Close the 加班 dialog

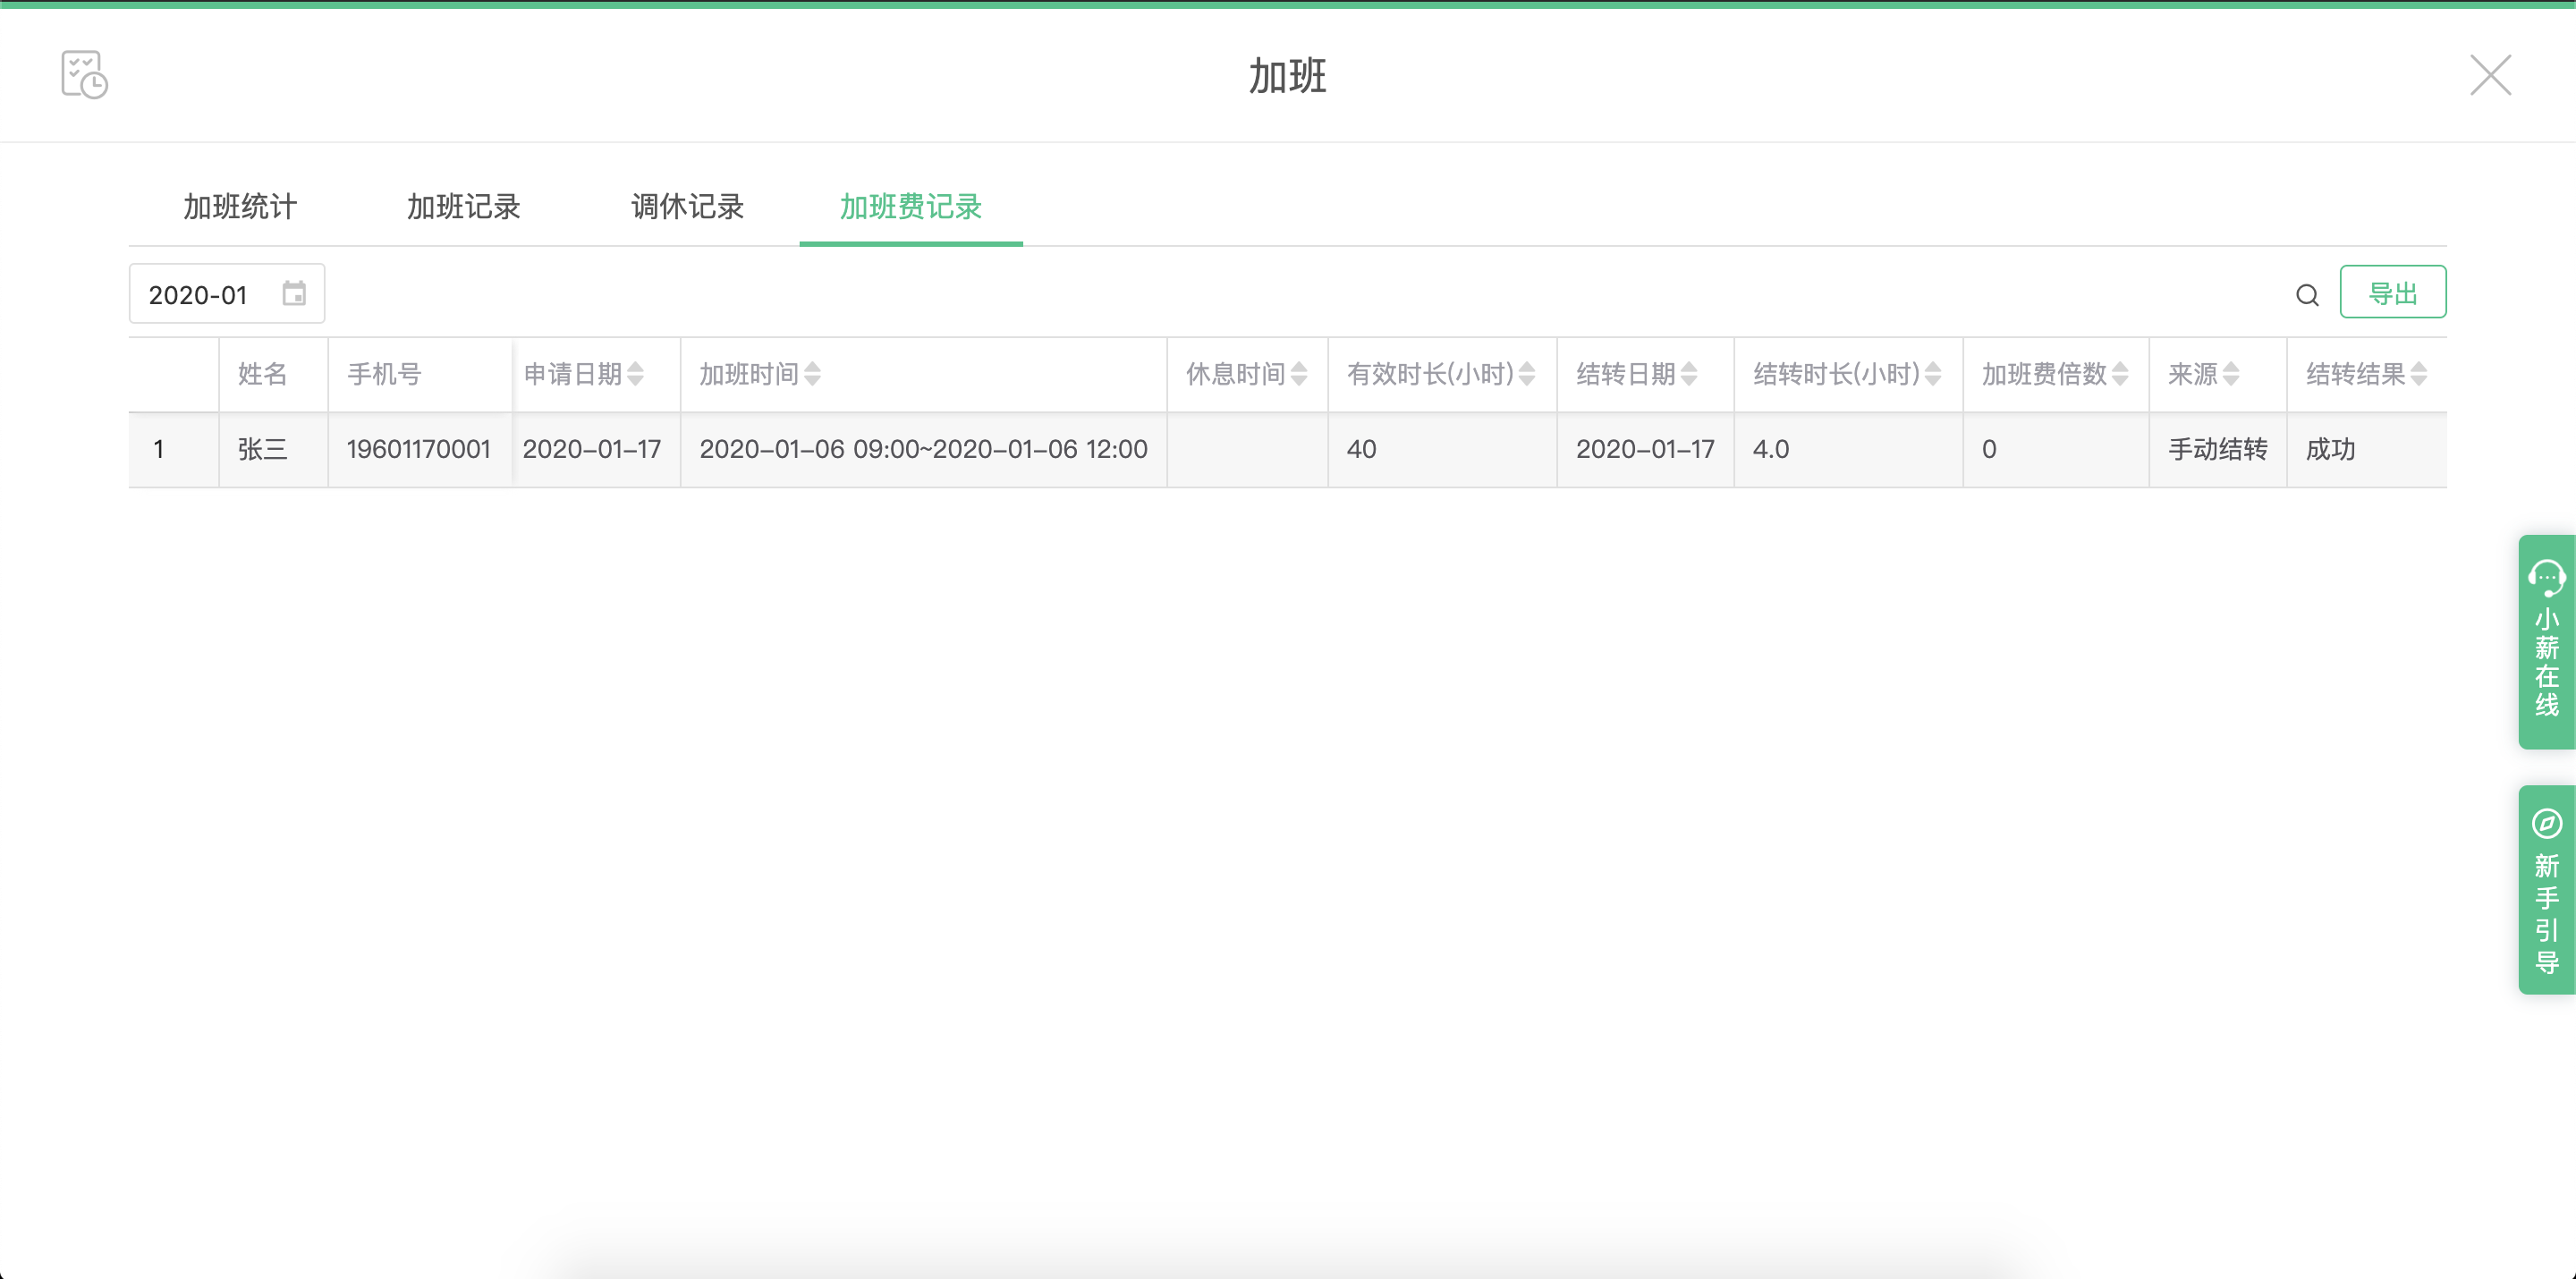pos(2490,75)
